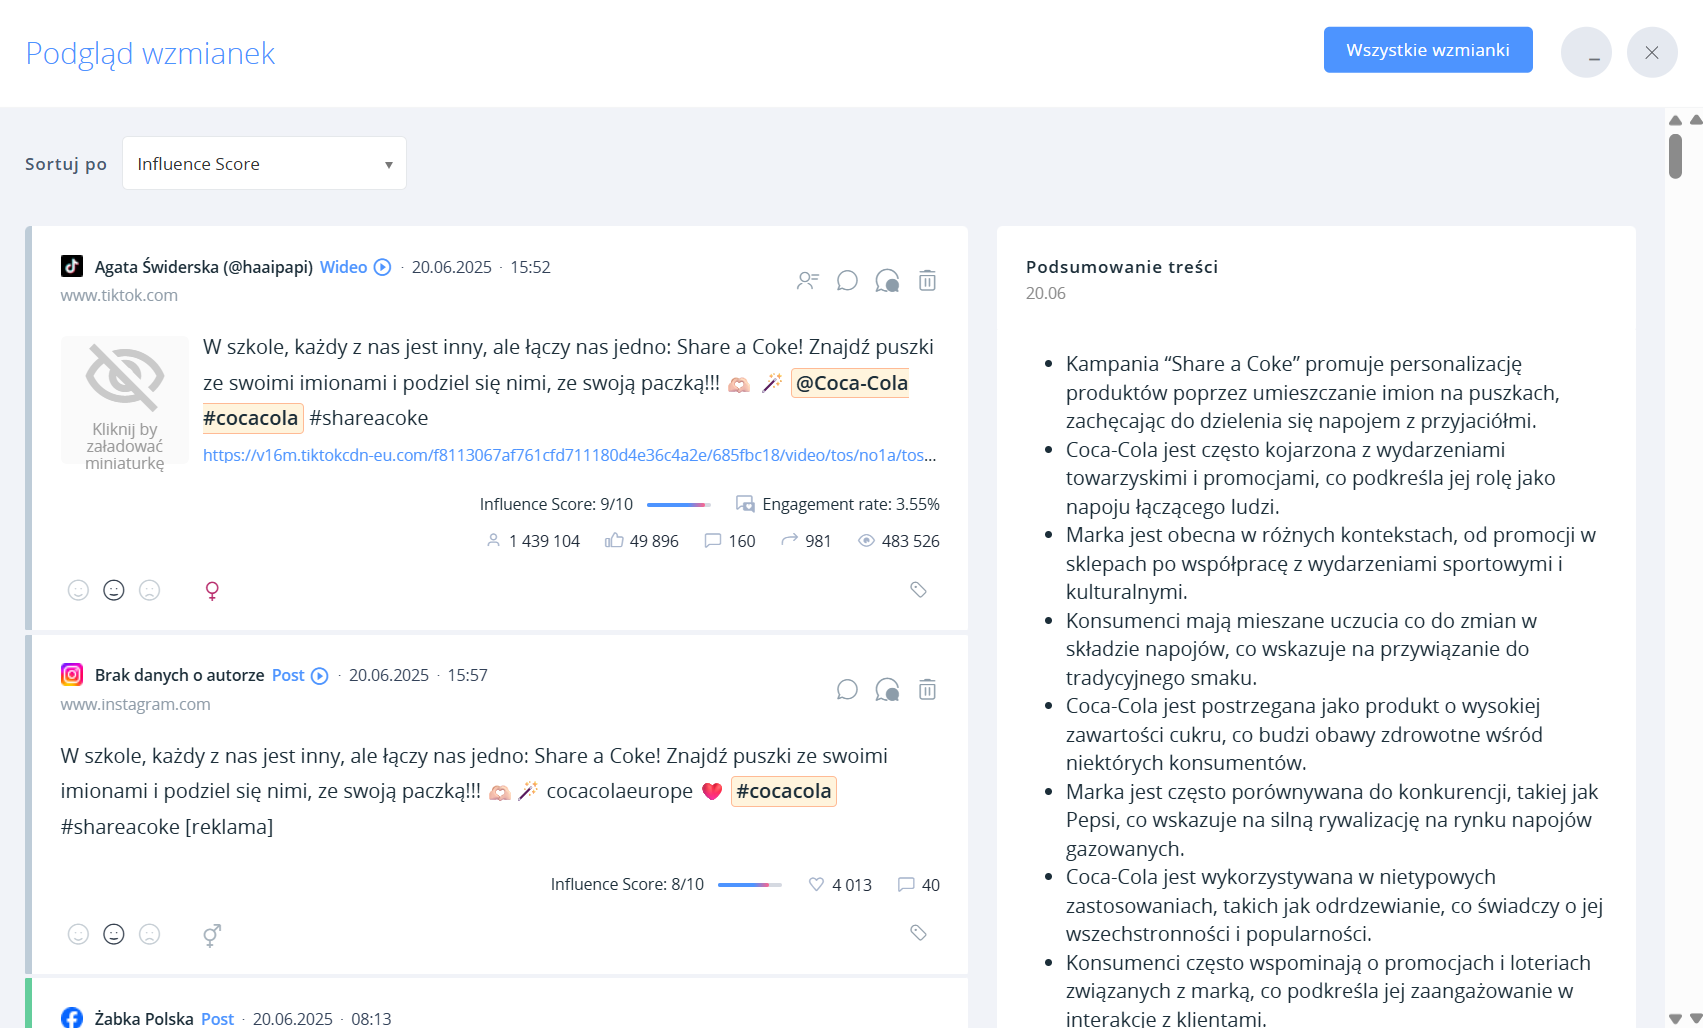The image size is (1703, 1028).
Task: Open Wszystkie wzmianki view
Action: click(1427, 49)
